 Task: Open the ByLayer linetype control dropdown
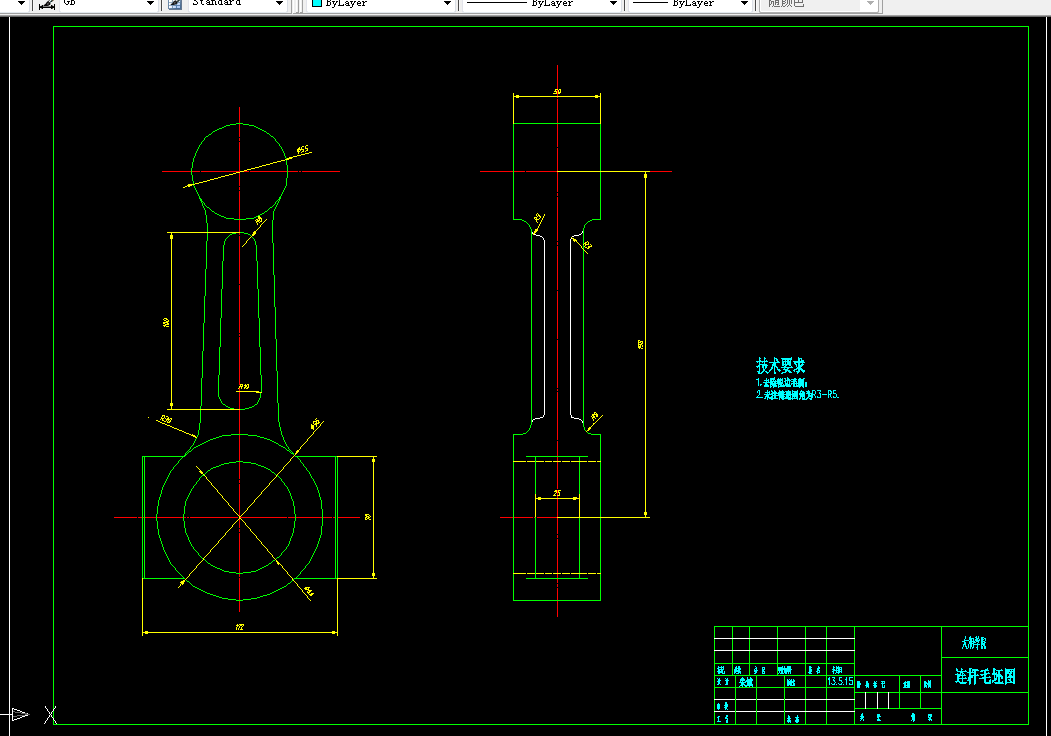pyautogui.click(x=613, y=4)
